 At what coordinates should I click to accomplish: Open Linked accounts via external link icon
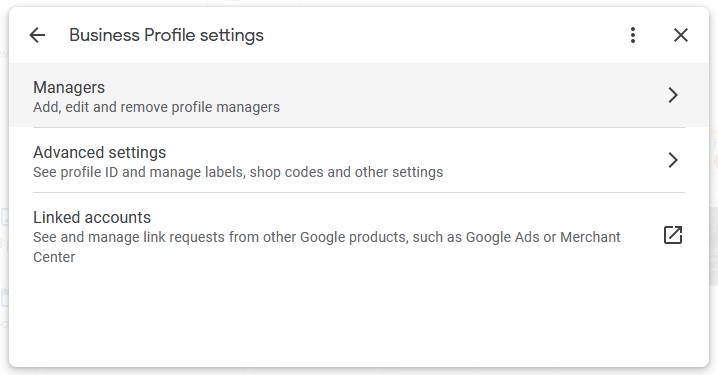(x=673, y=235)
